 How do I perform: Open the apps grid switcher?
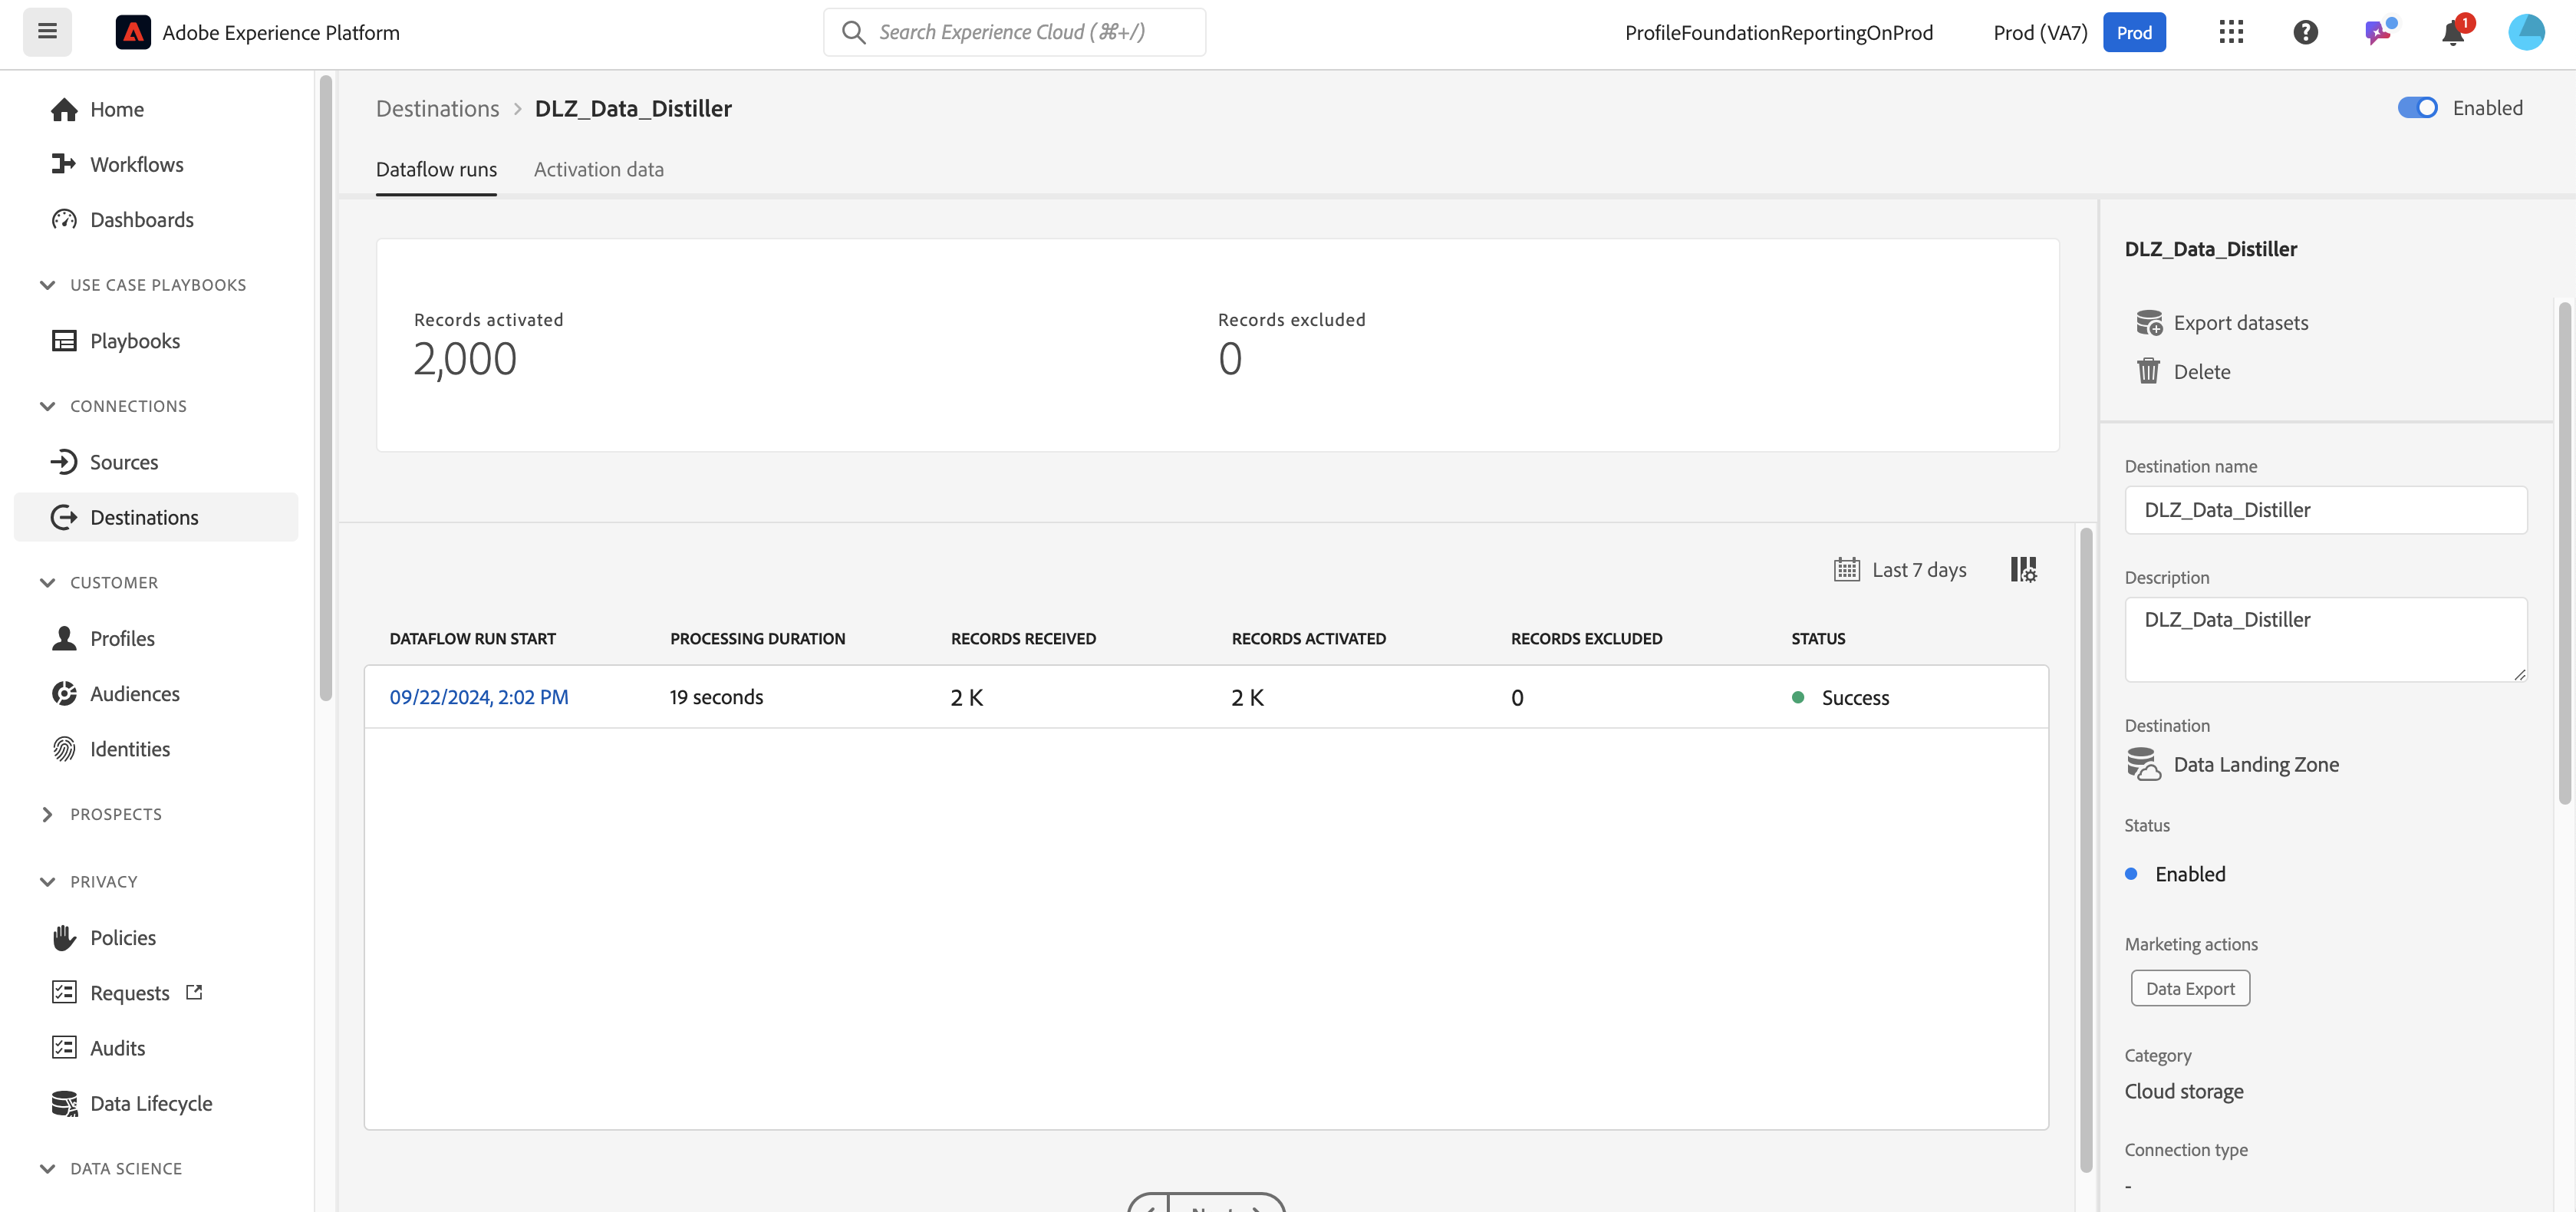click(x=2231, y=32)
